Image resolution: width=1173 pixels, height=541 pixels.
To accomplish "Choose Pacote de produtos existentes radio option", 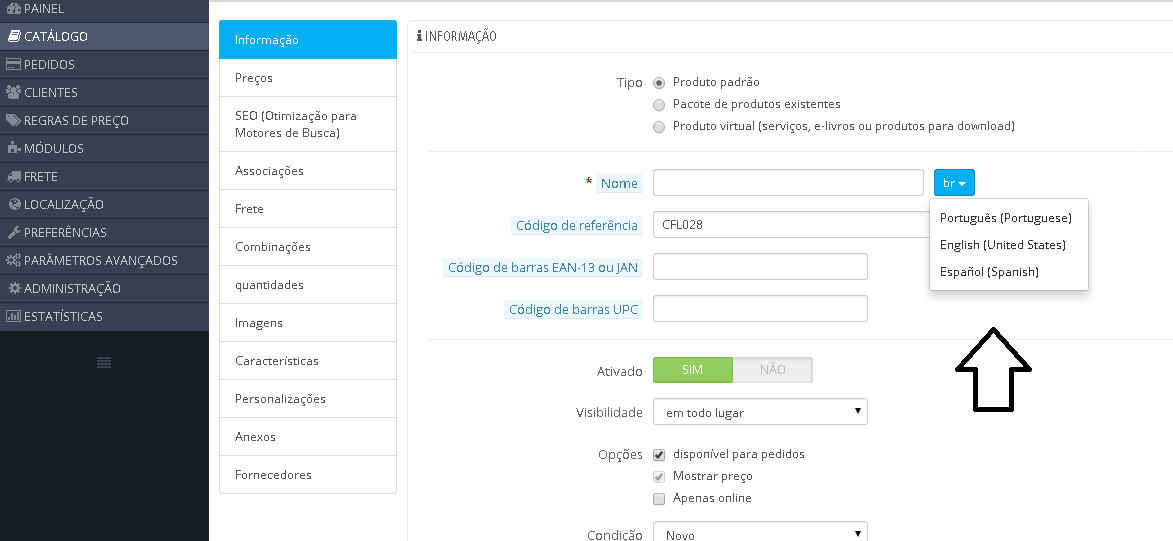I will [659, 105].
